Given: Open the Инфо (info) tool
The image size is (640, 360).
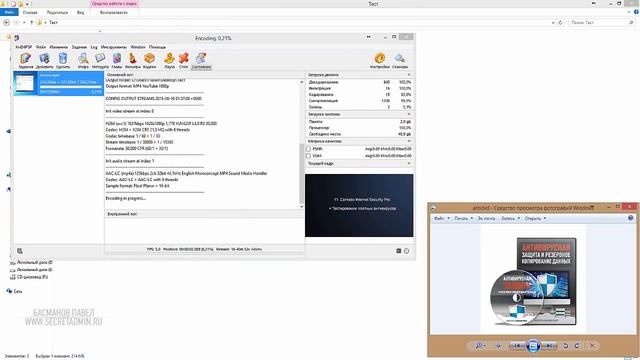Looking at the screenshot, I should [x=83, y=60].
